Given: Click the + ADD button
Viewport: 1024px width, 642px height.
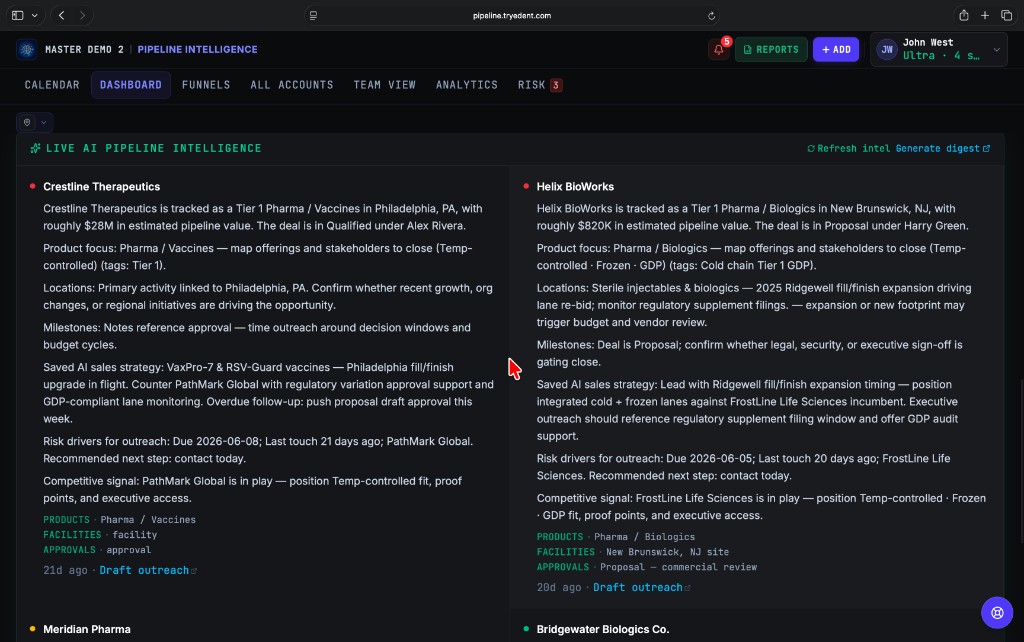Looking at the screenshot, I should pos(836,50).
